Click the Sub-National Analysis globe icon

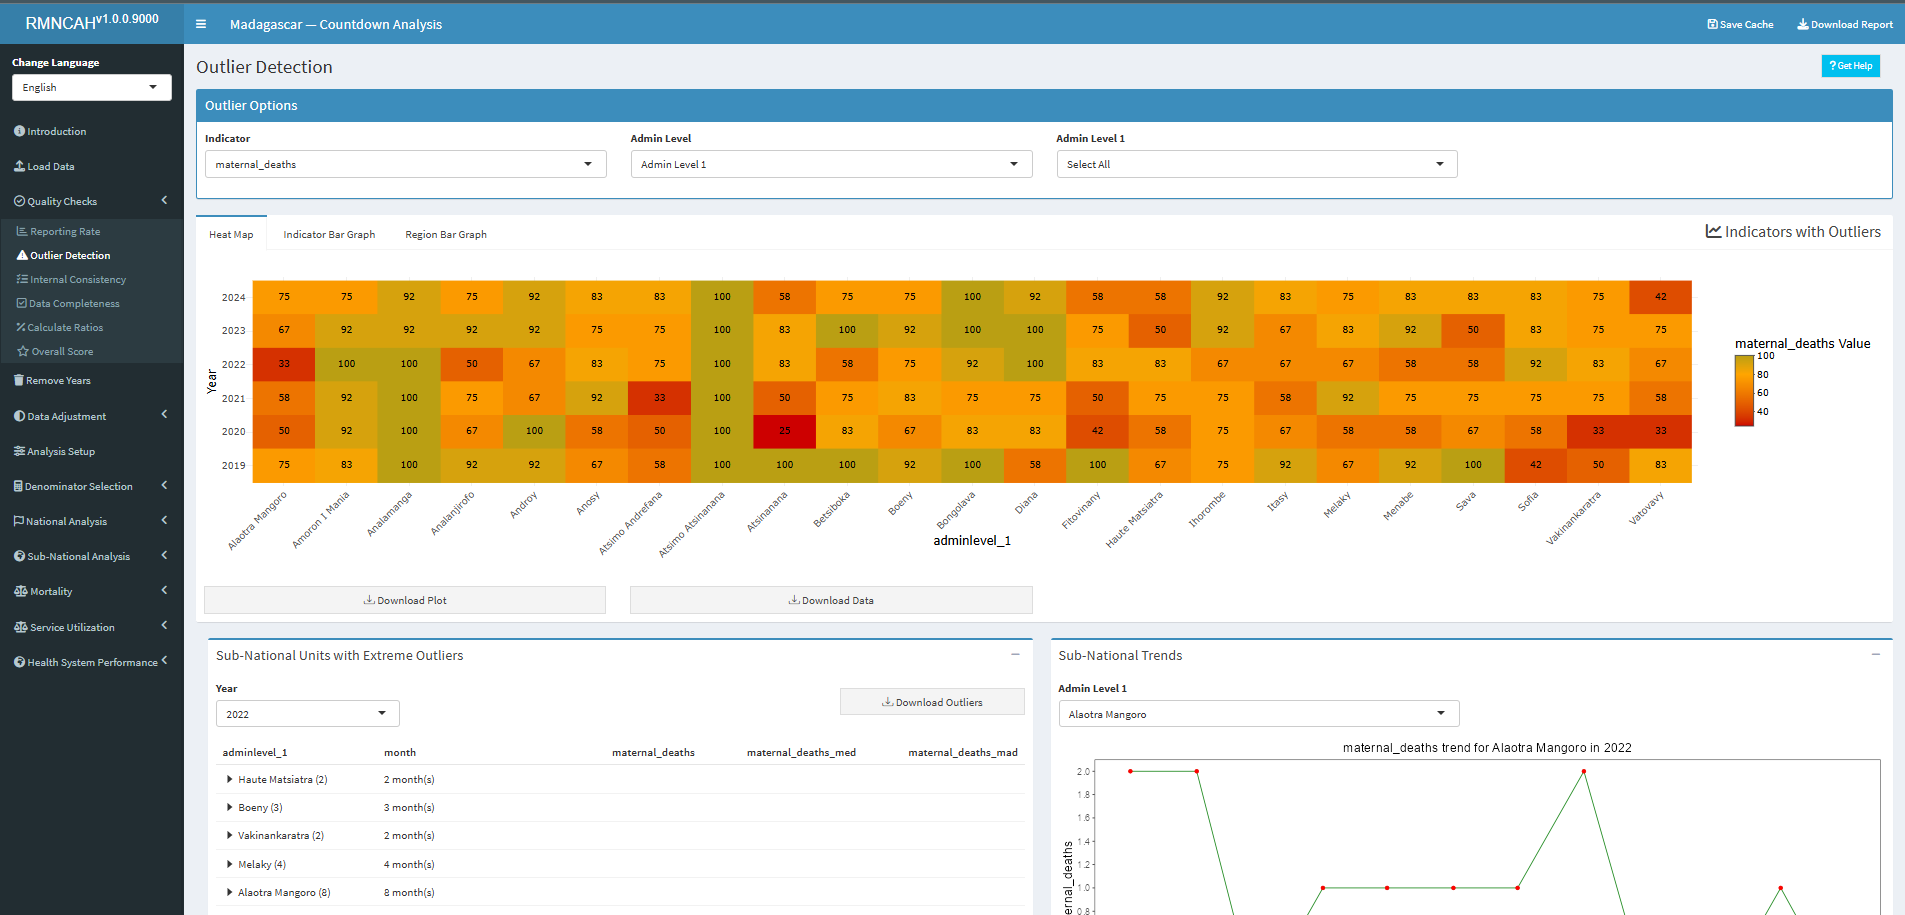click(x=19, y=556)
